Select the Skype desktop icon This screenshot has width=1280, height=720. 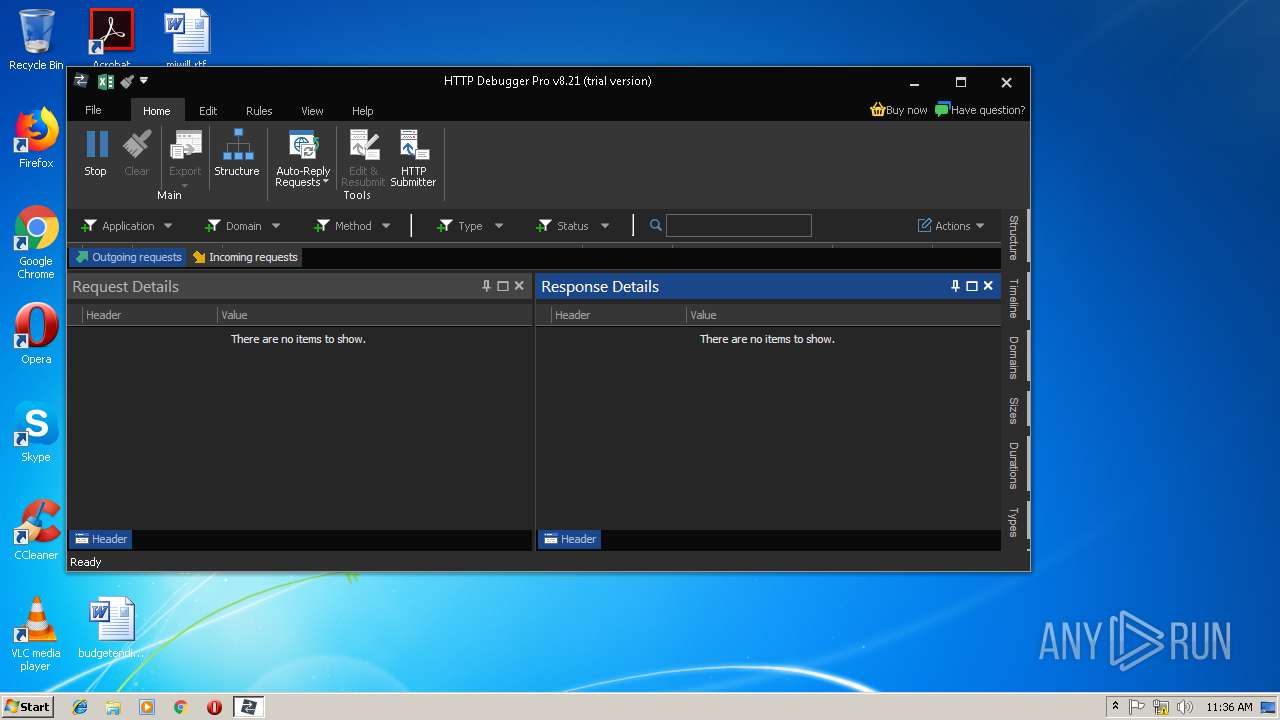tap(36, 433)
